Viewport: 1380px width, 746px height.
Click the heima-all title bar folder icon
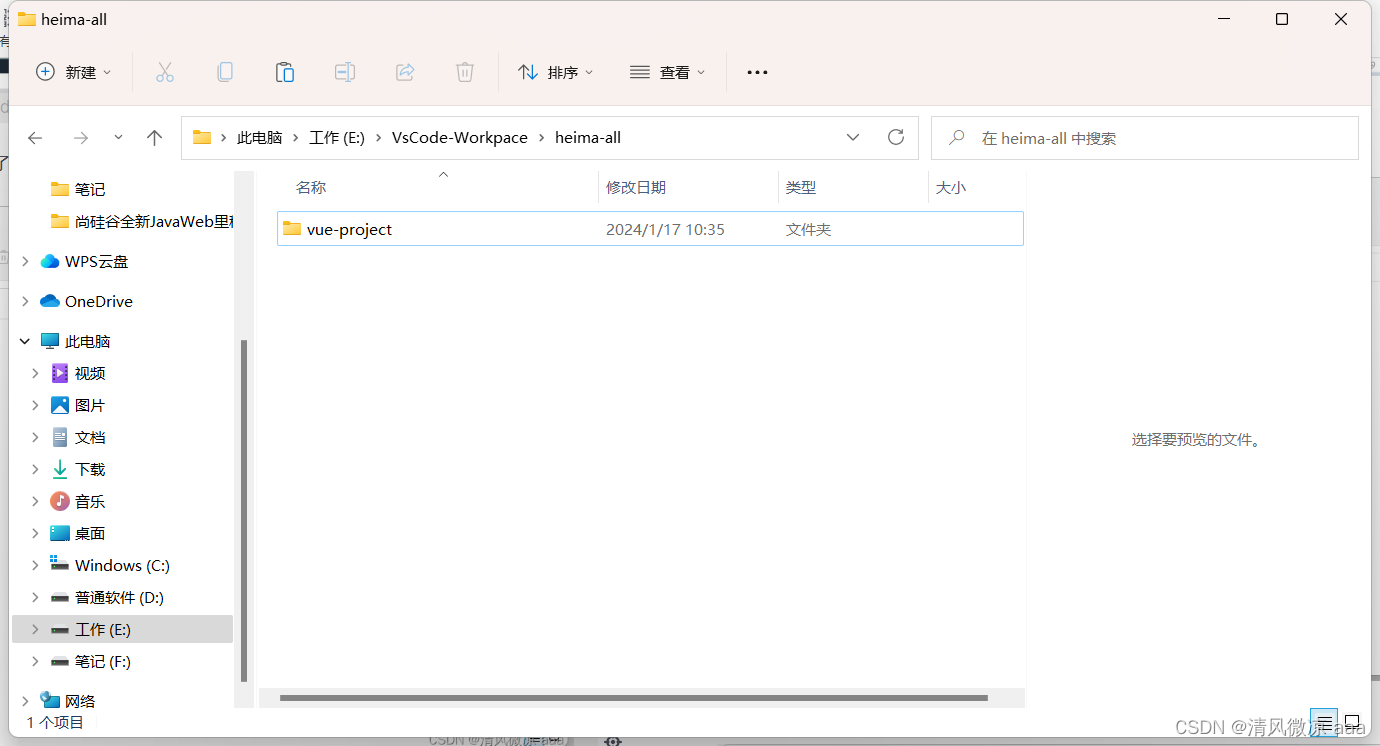coord(27,19)
